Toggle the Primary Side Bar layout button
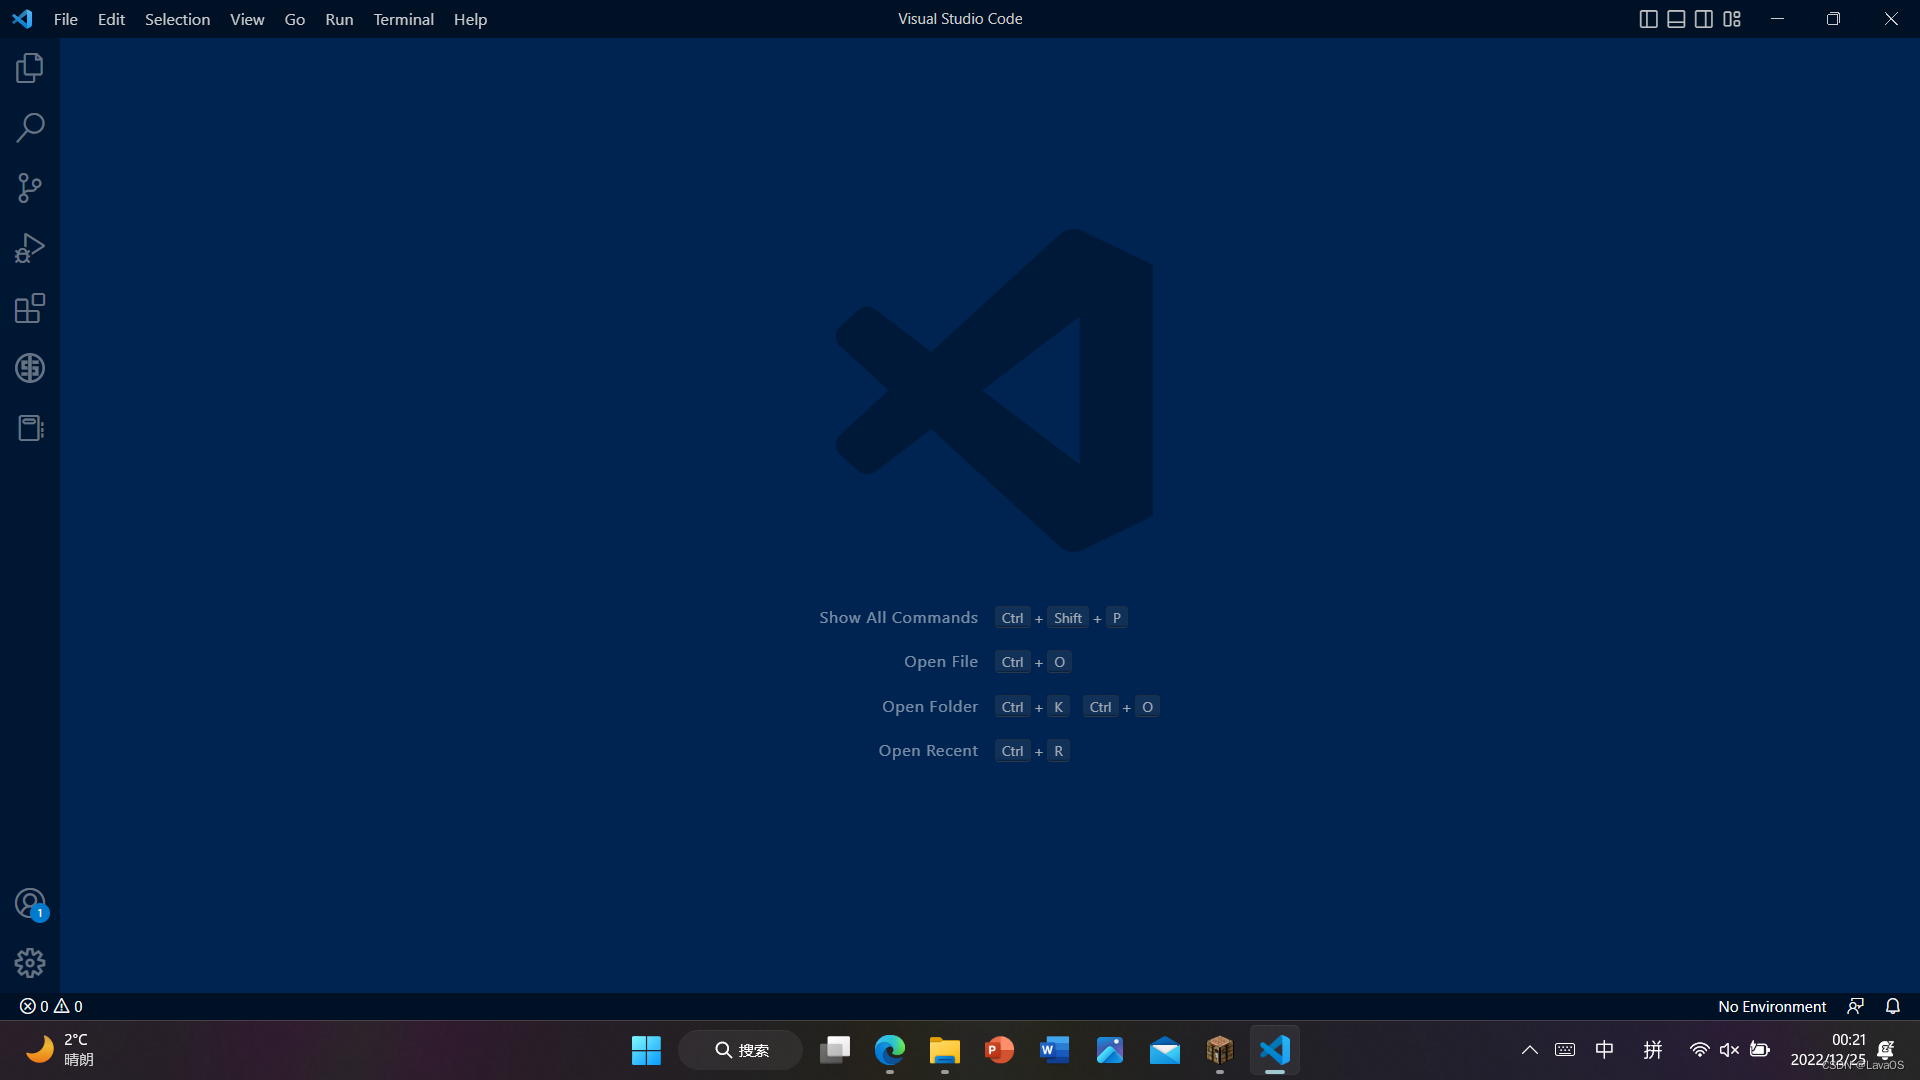 pos(1649,19)
